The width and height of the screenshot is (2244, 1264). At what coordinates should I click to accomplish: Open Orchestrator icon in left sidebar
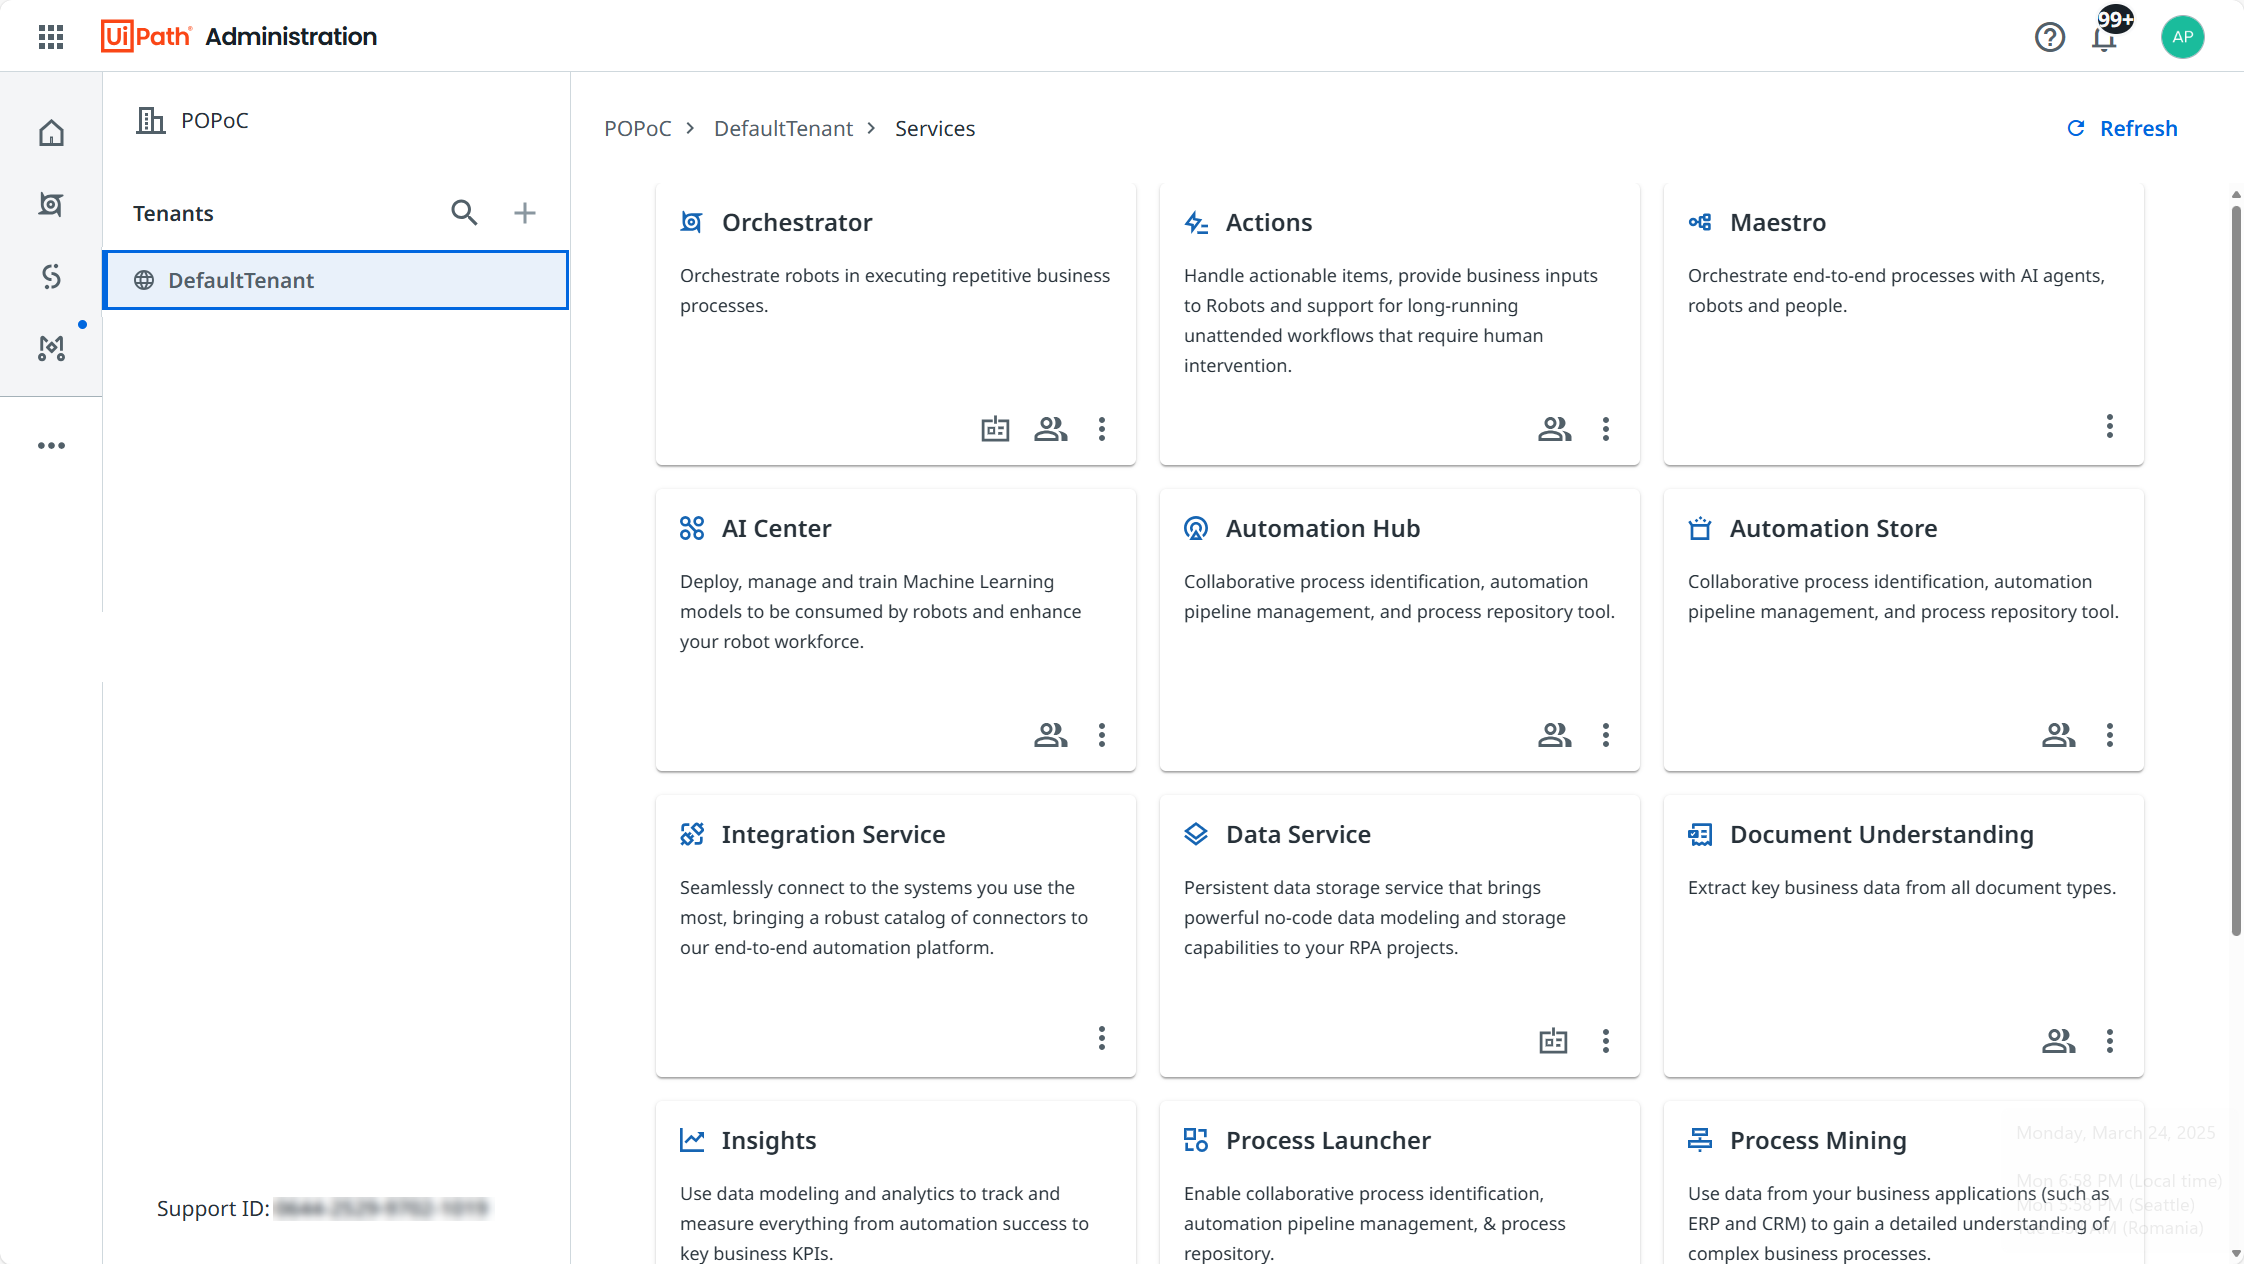[51, 205]
